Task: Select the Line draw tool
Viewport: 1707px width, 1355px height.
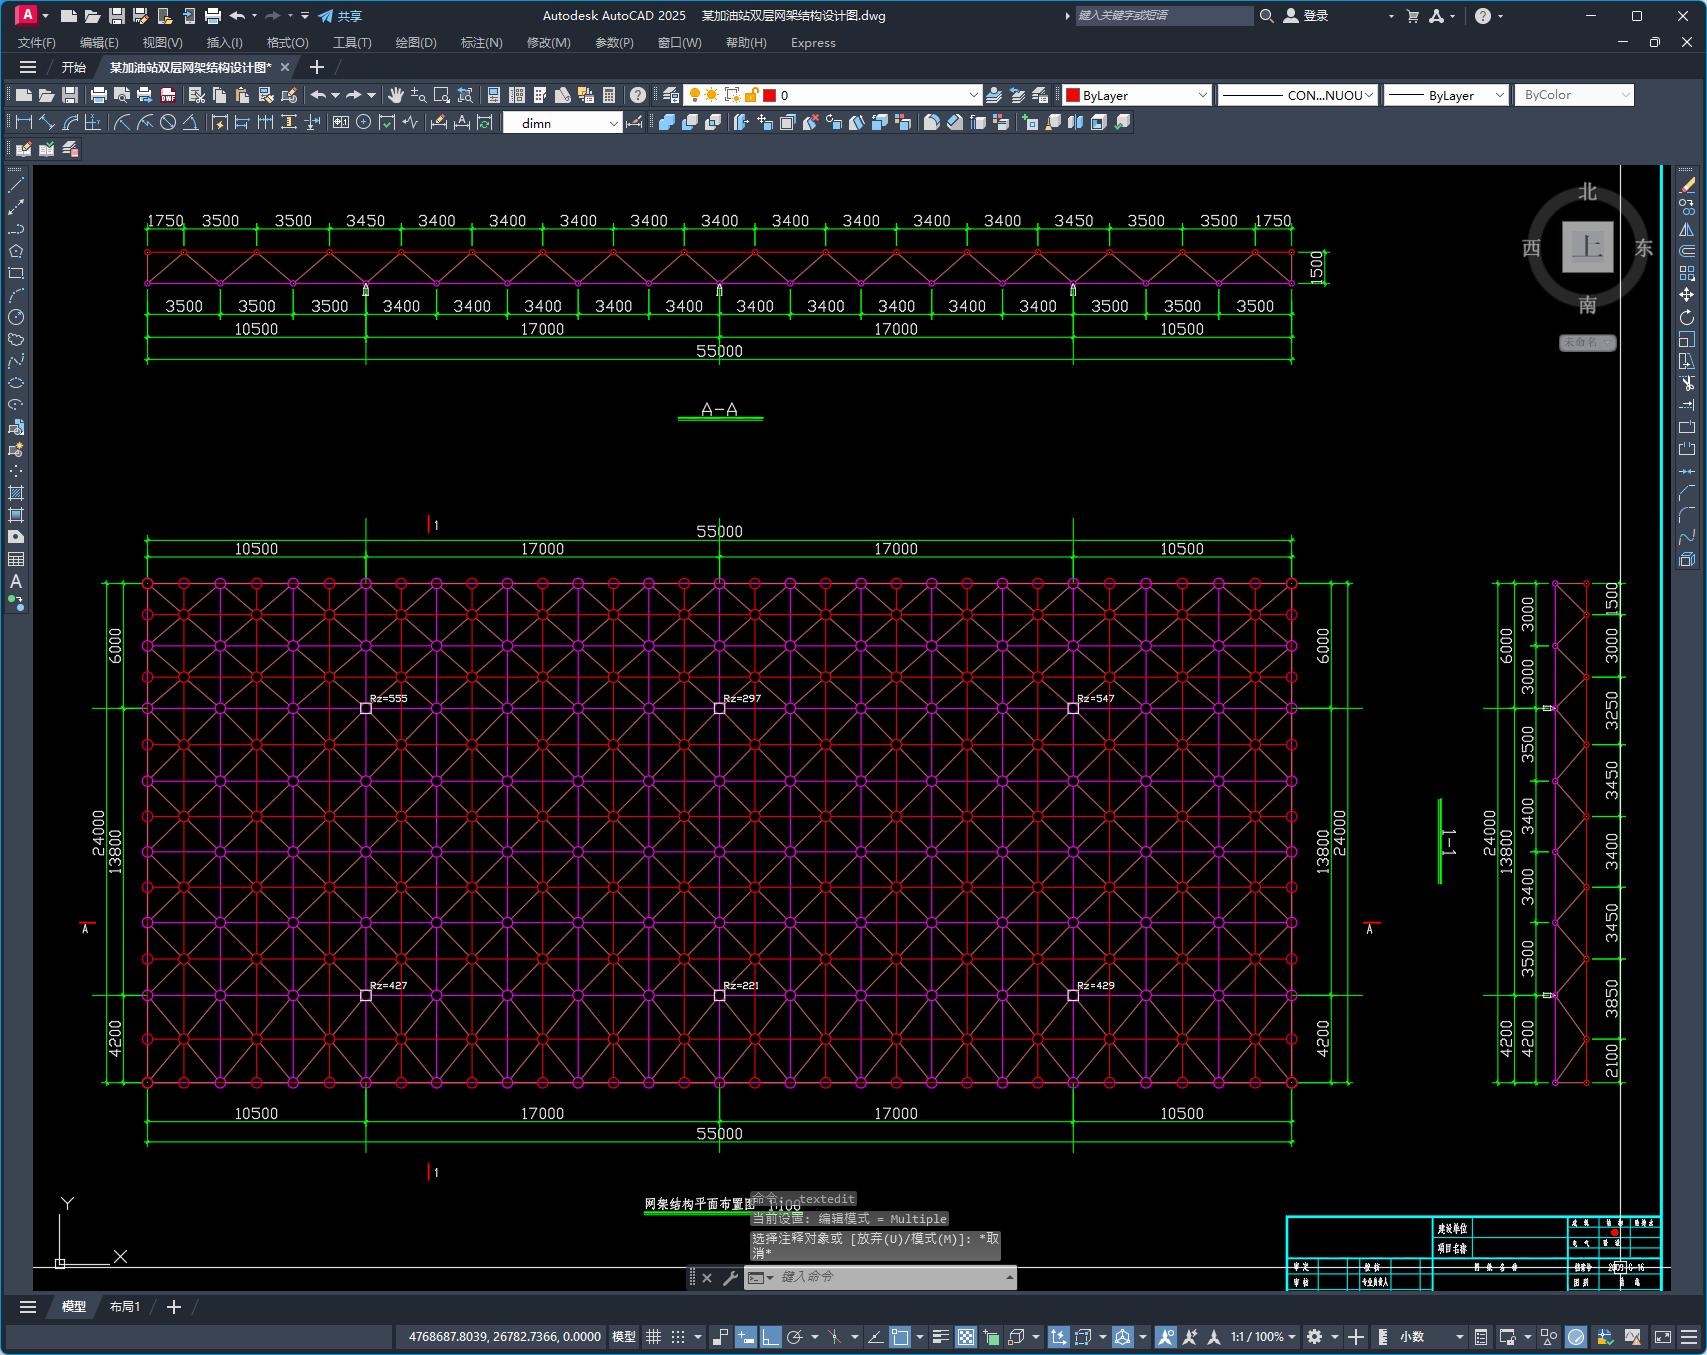Action: coord(16,185)
